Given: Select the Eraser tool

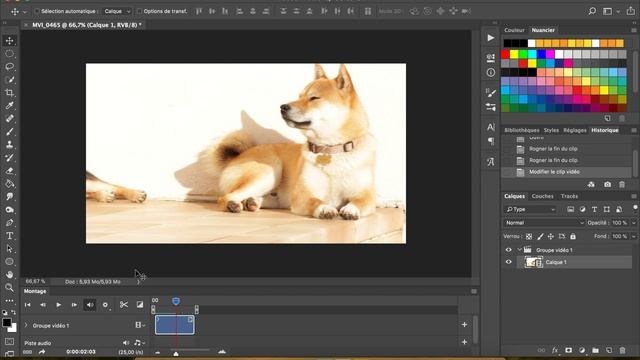Looking at the screenshot, I should coord(9,171).
